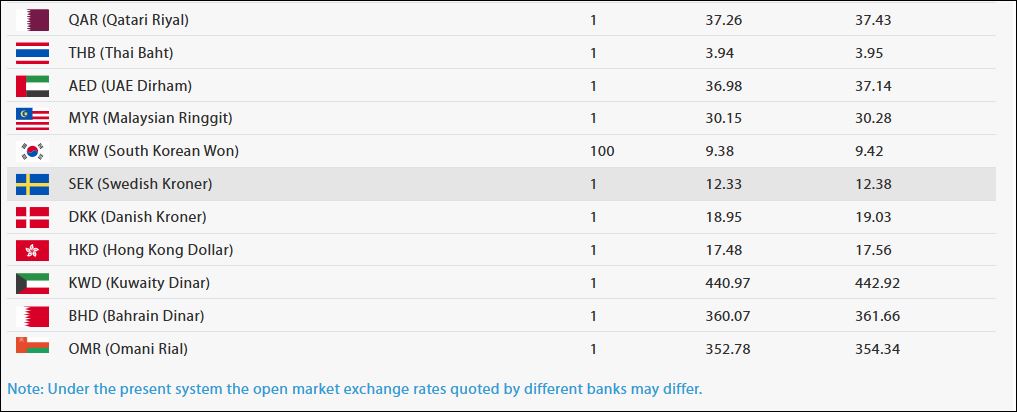Select the OMR (Omani Rial) label
This screenshot has width=1017, height=412.
[x=128, y=349]
